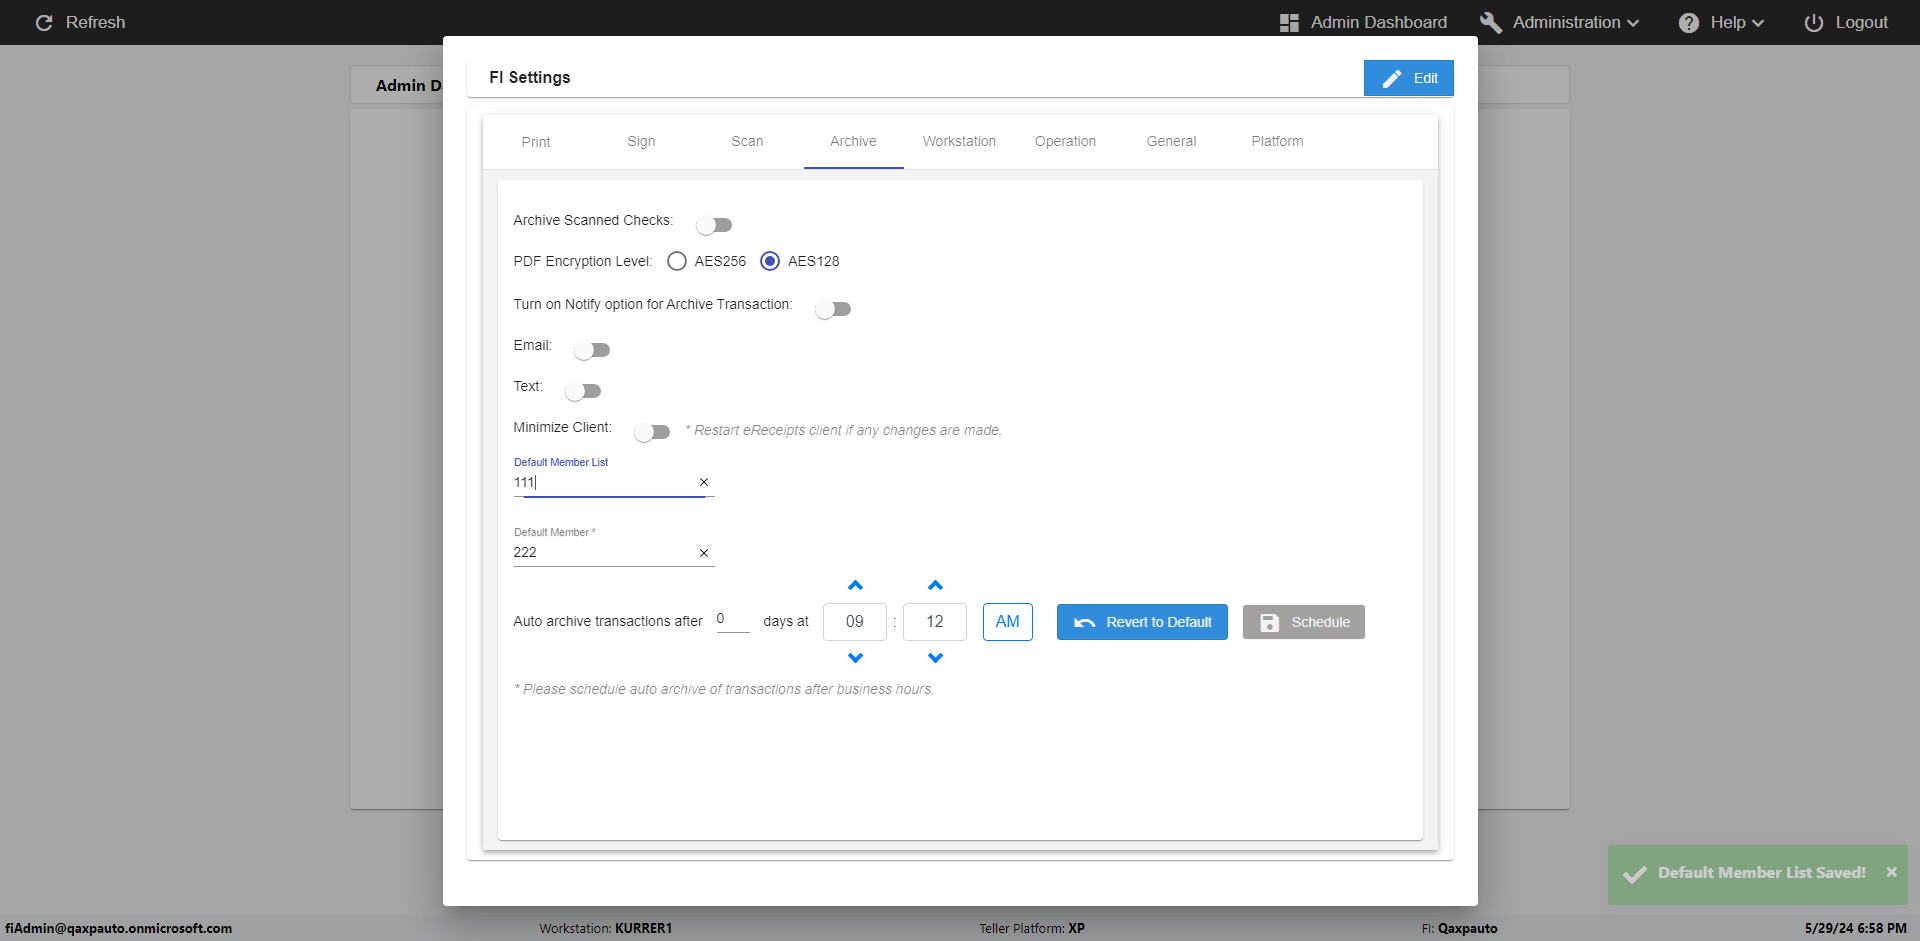Click the date and time in status bar

click(1856, 928)
